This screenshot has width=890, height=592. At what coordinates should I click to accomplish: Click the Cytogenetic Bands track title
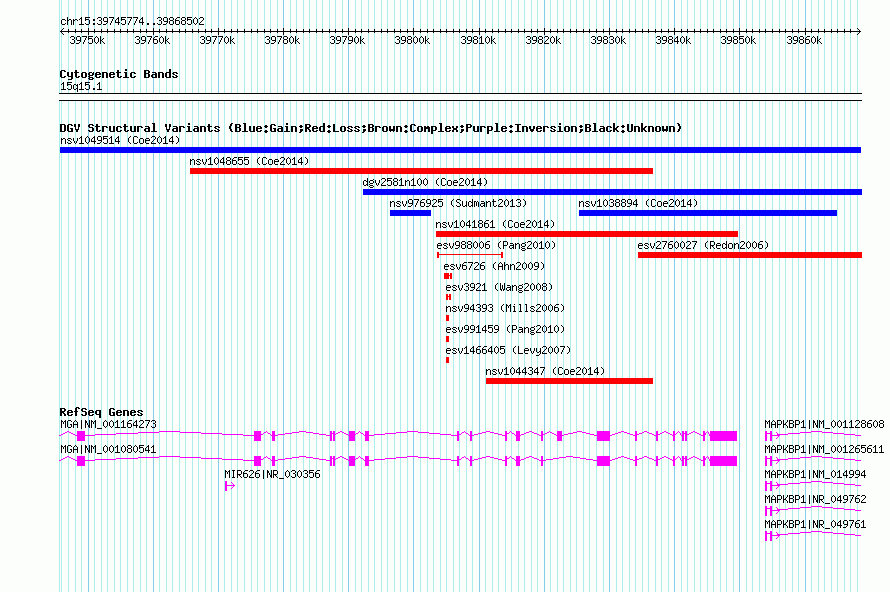(x=119, y=74)
